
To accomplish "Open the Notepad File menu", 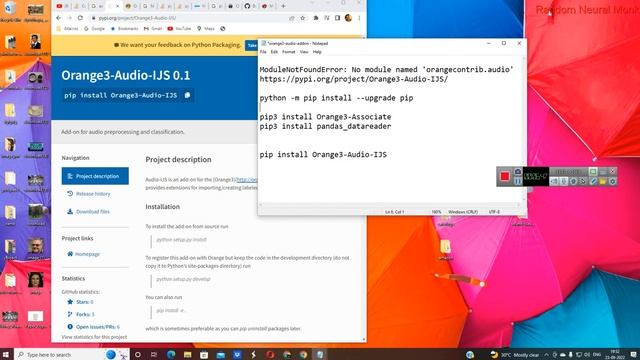I will (x=263, y=52).
